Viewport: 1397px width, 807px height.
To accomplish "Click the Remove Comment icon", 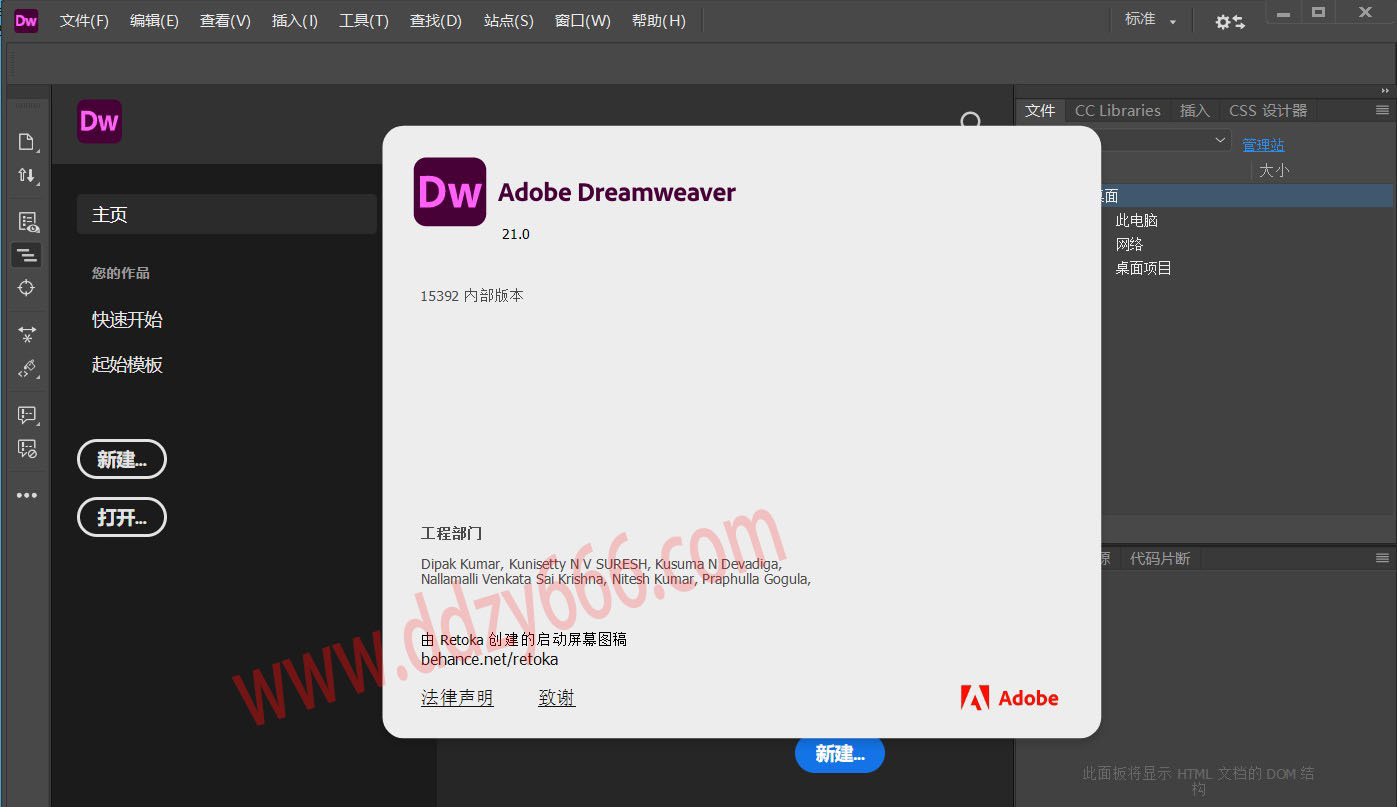I will point(27,448).
